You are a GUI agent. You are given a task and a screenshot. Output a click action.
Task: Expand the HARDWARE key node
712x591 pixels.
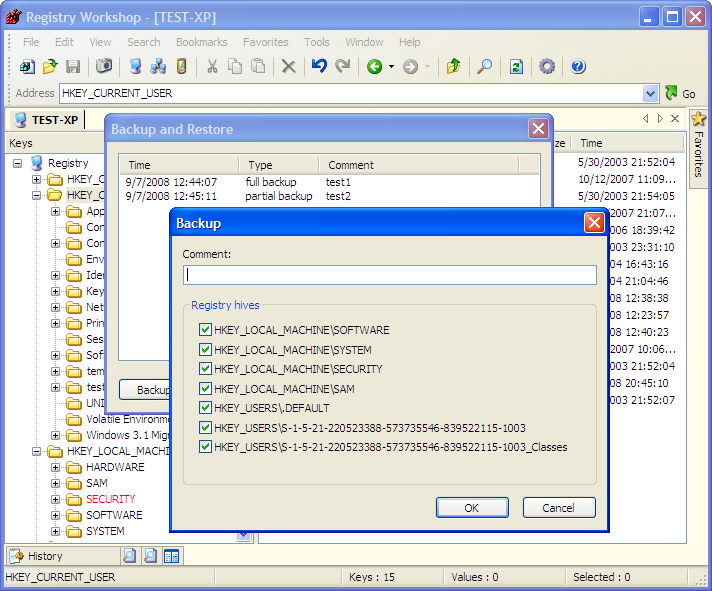point(57,467)
